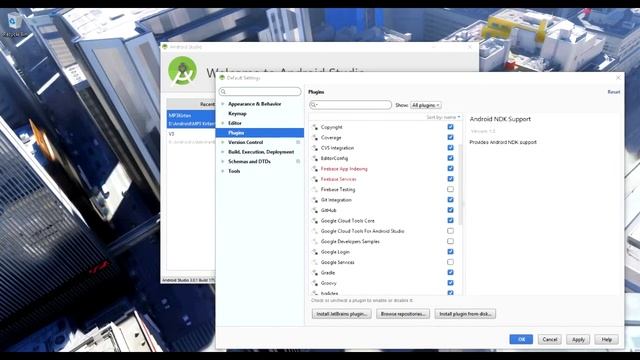Click the Schemas and DTDs project-level icon
Viewport: 640px width, 360px height.
coord(298,162)
